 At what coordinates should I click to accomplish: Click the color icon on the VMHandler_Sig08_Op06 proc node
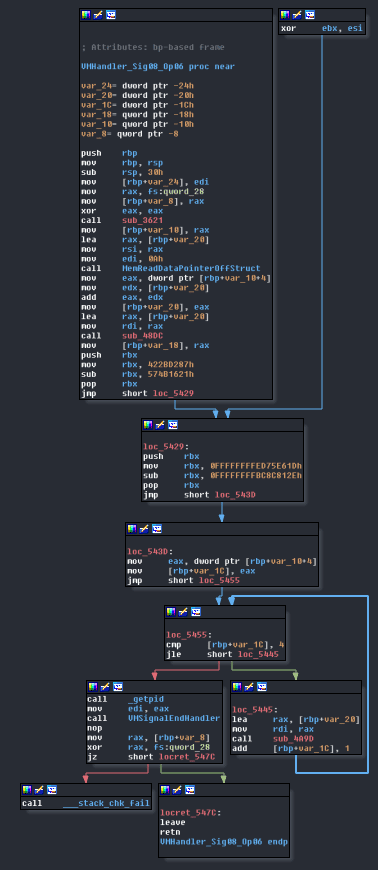click(x=86, y=15)
